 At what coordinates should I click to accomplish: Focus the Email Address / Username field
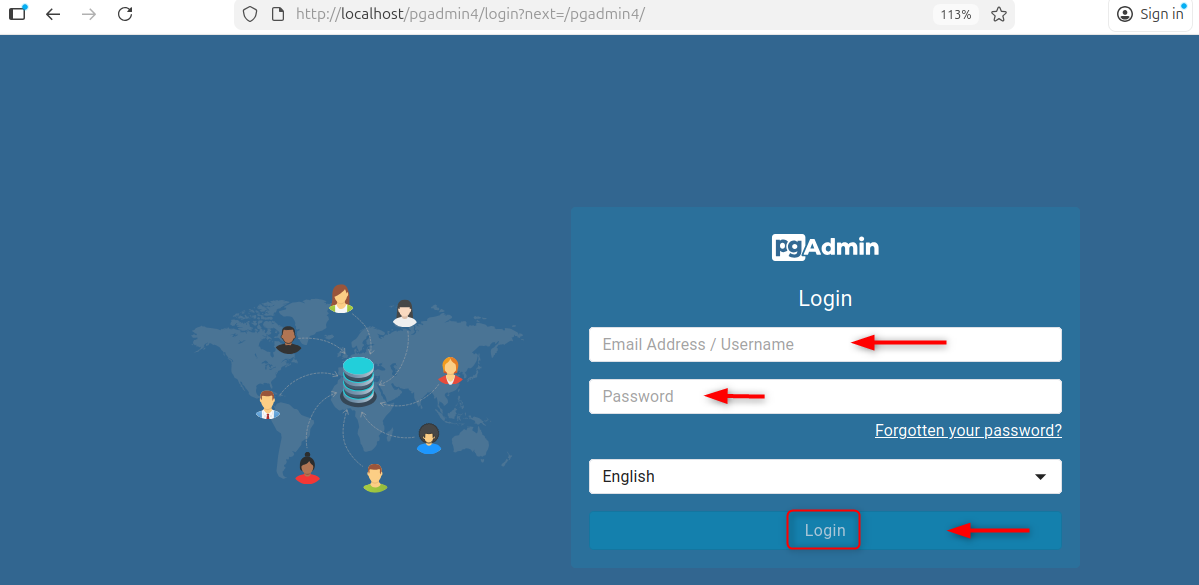pos(825,344)
